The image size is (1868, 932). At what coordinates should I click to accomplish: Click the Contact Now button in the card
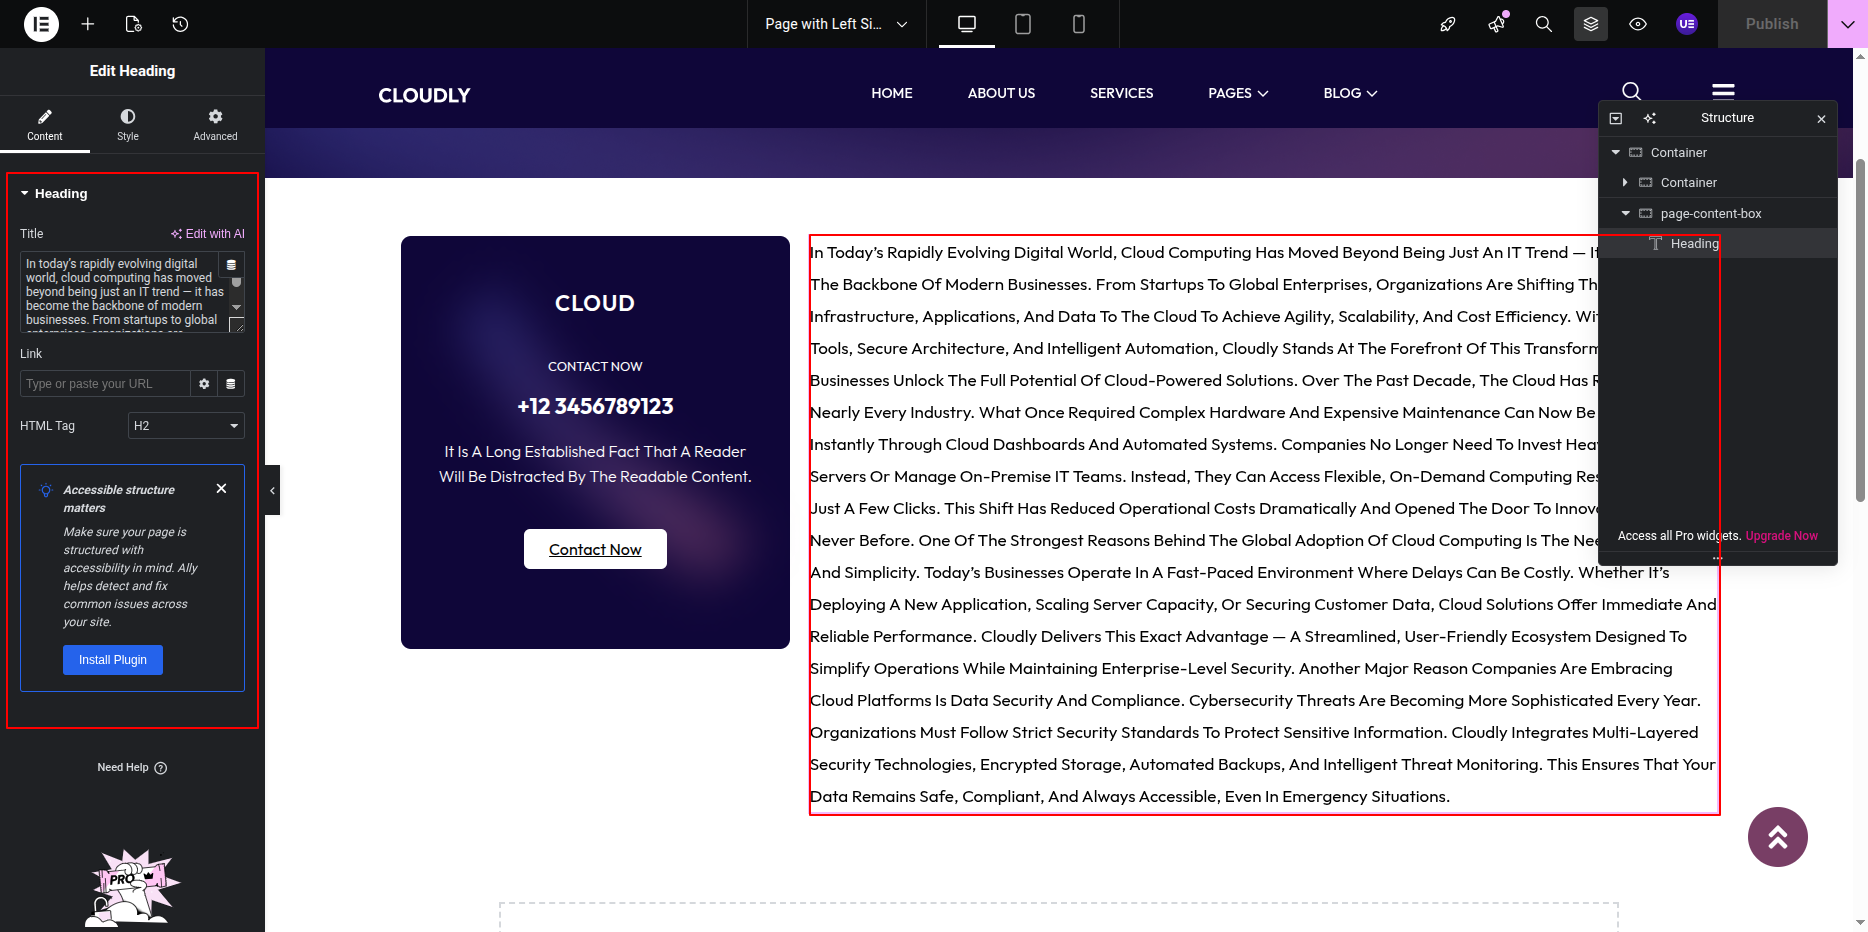tap(595, 549)
